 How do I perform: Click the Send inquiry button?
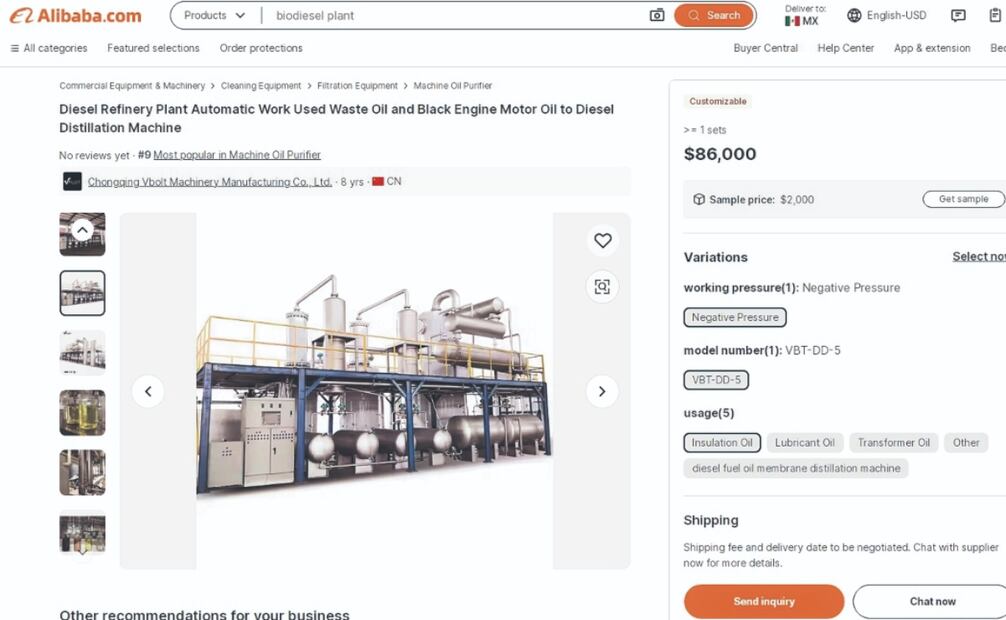(764, 601)
